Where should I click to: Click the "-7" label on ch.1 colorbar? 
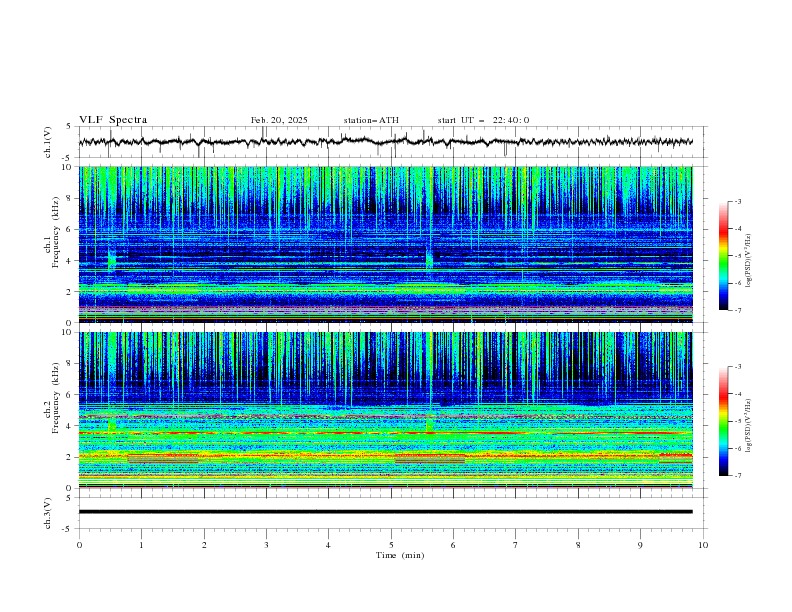738,310
